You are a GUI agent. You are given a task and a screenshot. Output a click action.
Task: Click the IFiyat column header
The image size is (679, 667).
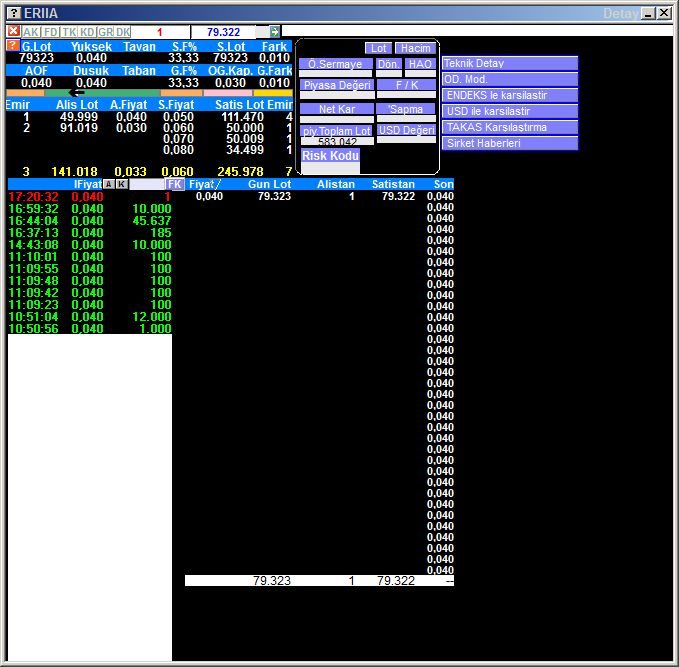pos(88,184)
